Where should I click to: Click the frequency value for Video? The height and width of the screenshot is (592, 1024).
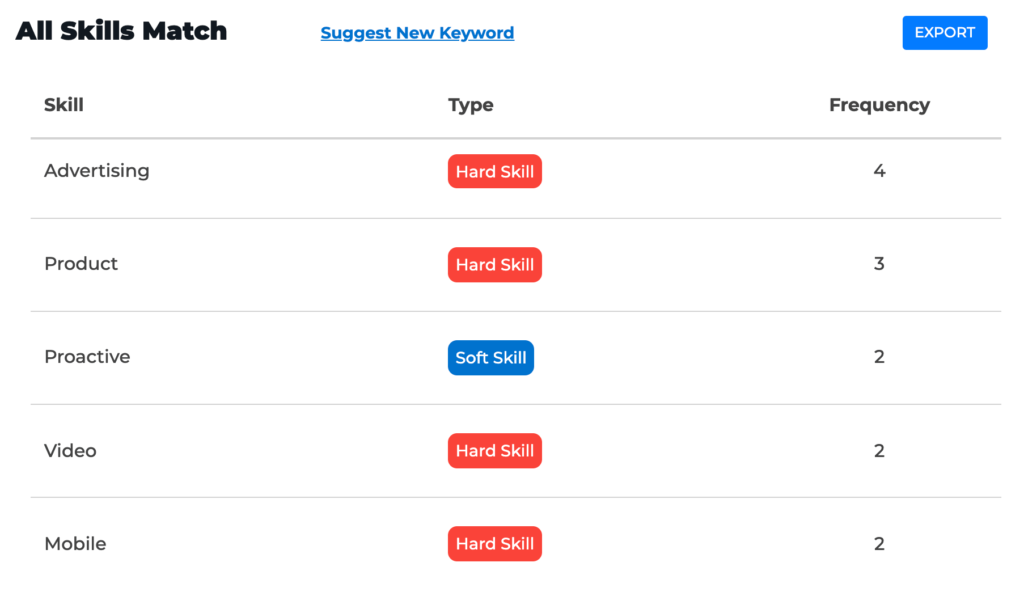click(879, 451)
